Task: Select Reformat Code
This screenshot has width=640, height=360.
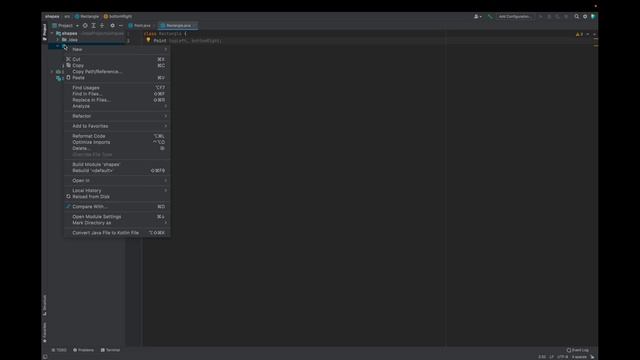Action: point(117,136)
